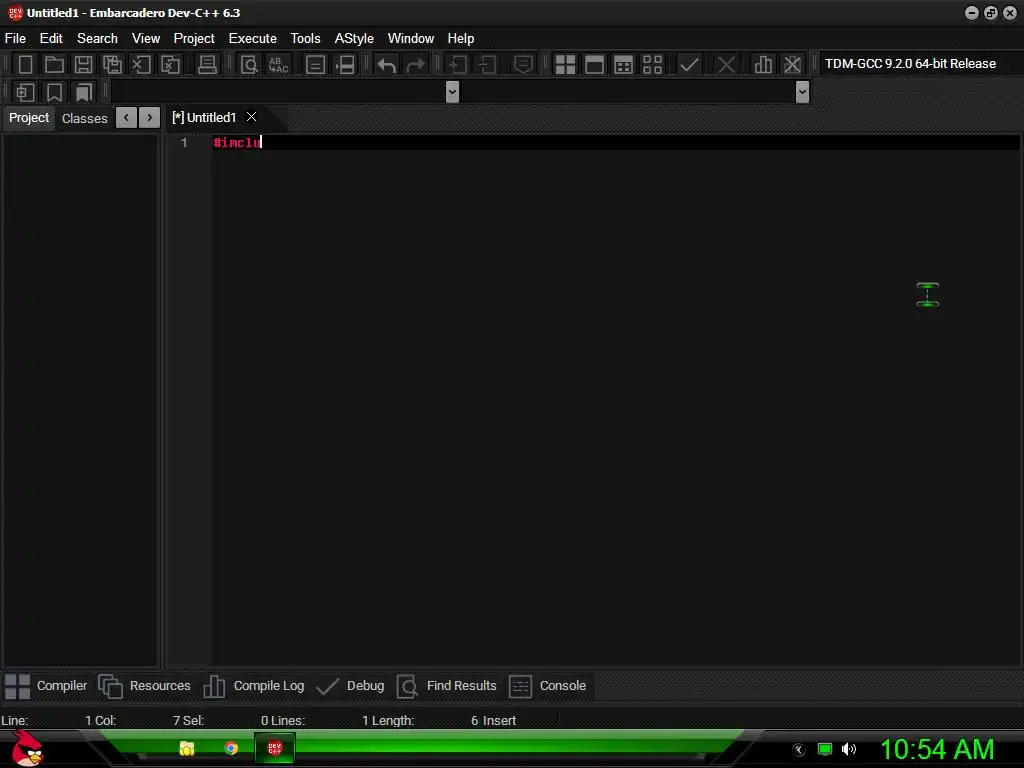
Task: Open the Console bottom panel tab
Action: coord(547,686)
